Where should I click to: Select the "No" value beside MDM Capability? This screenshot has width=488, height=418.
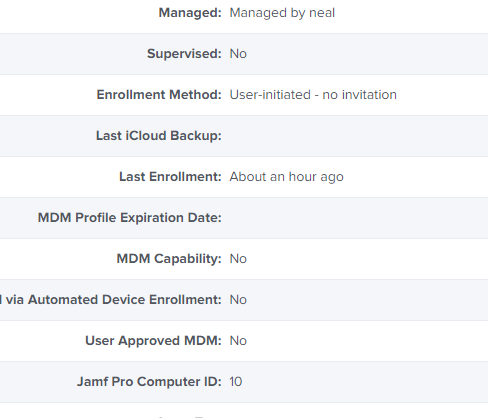pyautogui.click(x=238, y=259)
